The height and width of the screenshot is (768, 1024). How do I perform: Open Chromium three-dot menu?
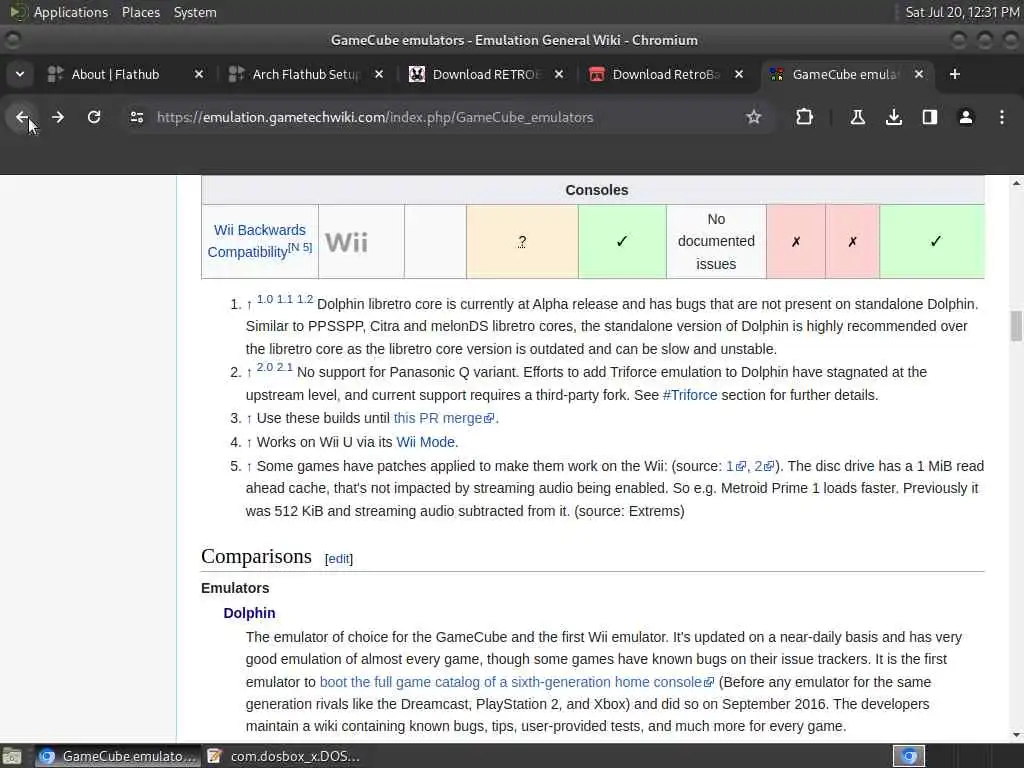tap(1002, 117)
